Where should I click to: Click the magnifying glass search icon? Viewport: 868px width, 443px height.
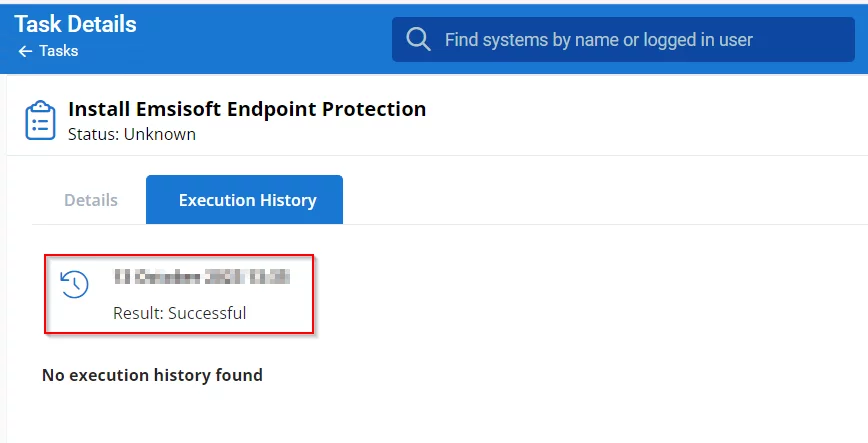click(419, 40)
